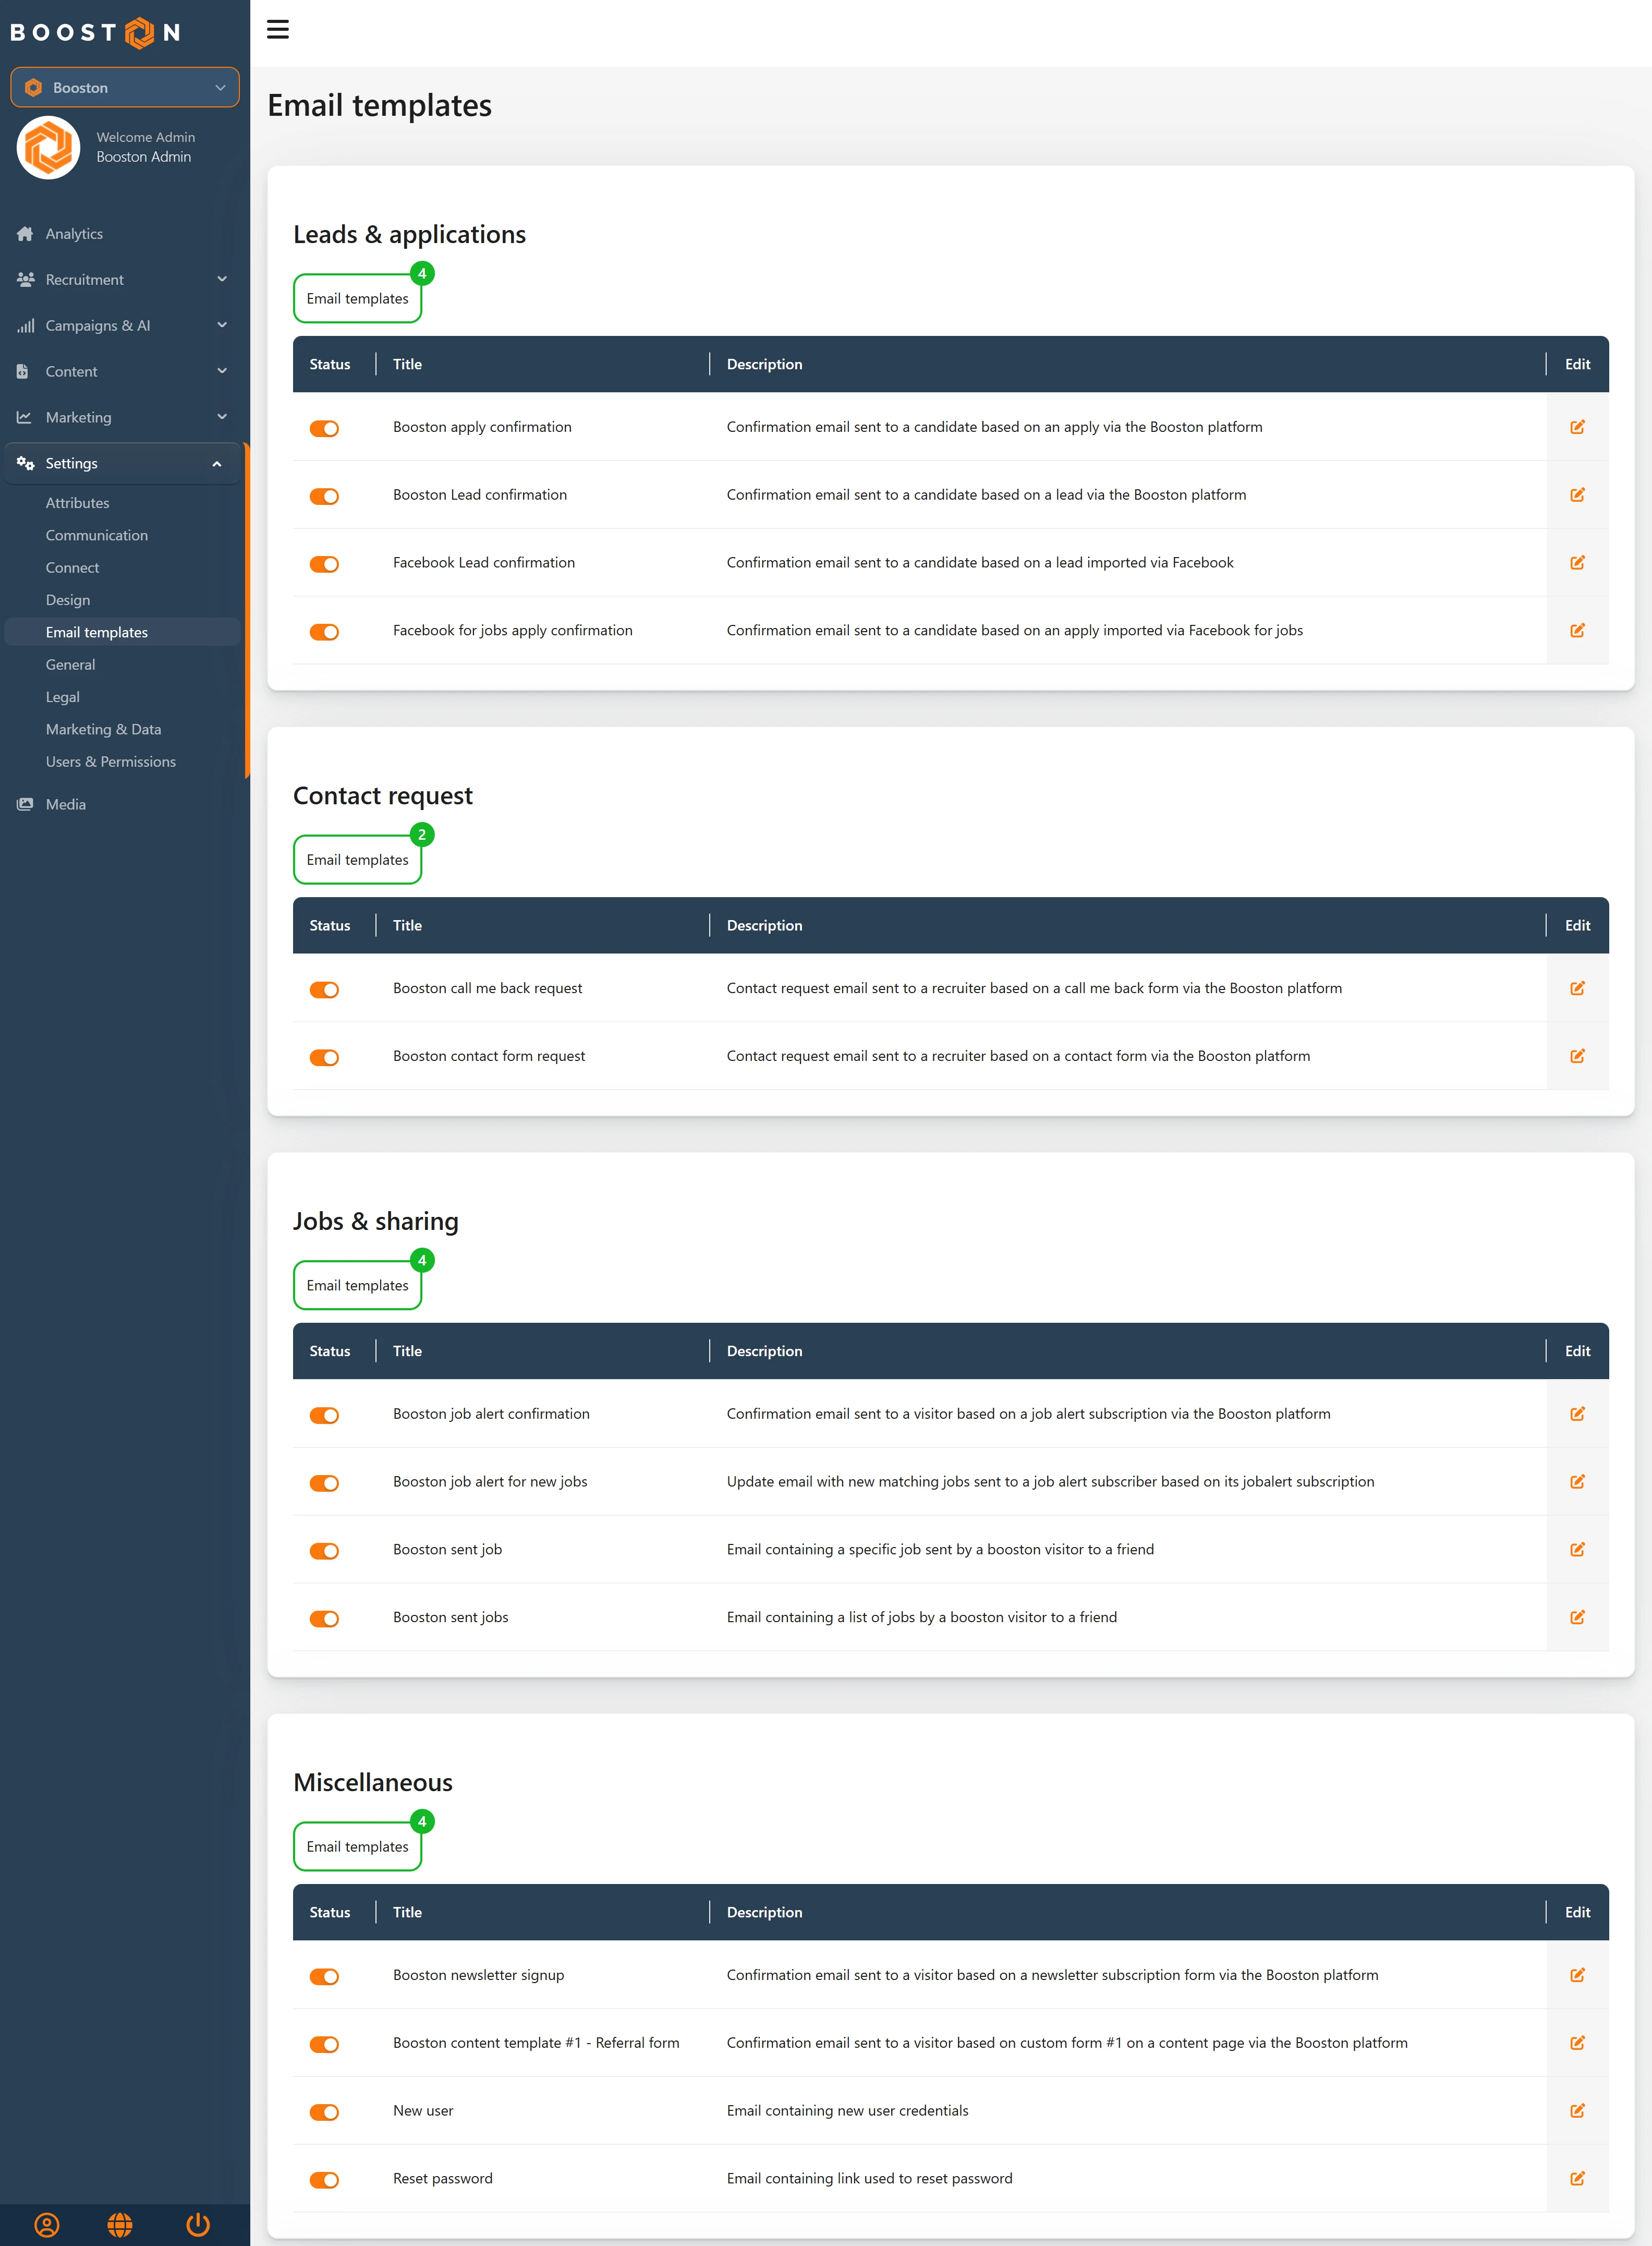Screen dimensions: 1652x2246
Task: Click Email templates button under Jobs & sharing
Action: coord(357,1286)
